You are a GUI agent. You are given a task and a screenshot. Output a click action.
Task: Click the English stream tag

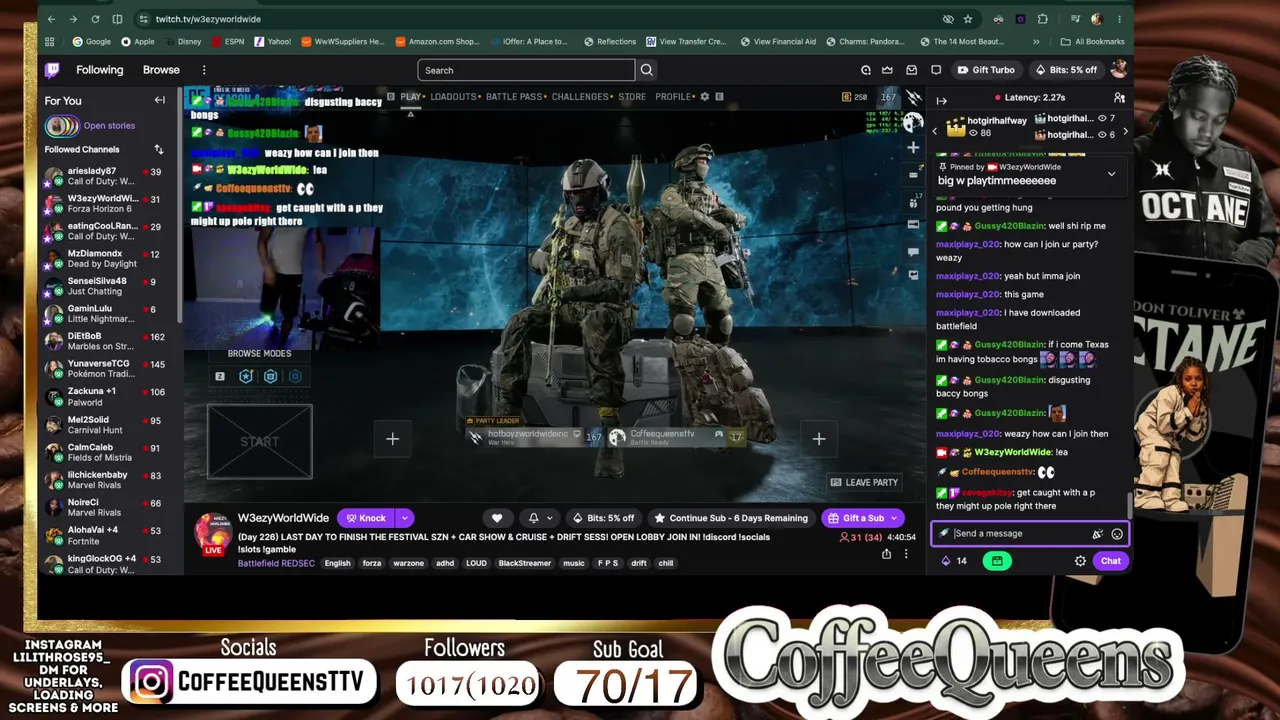[338, 564]
